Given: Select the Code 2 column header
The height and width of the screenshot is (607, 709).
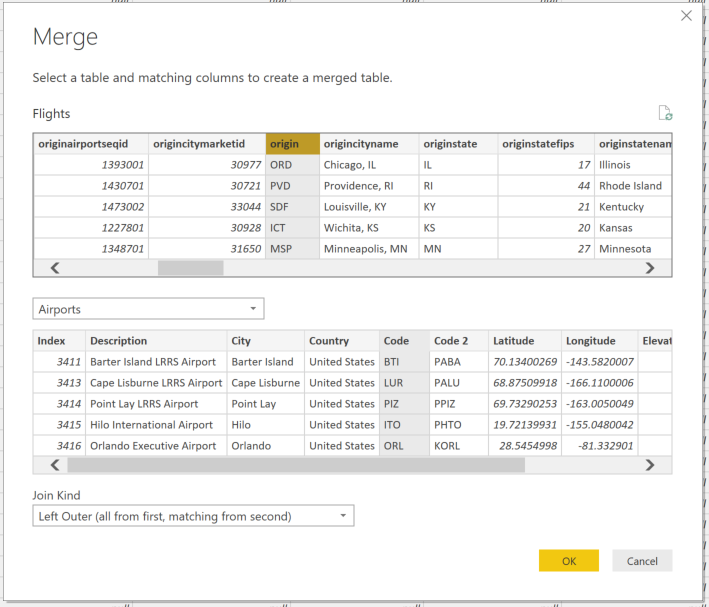Looking at the screenshot, I should (458, 341).
